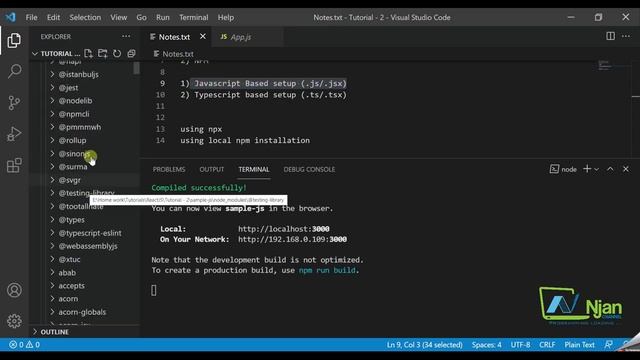Open the Edit menu

click(53, 18)
